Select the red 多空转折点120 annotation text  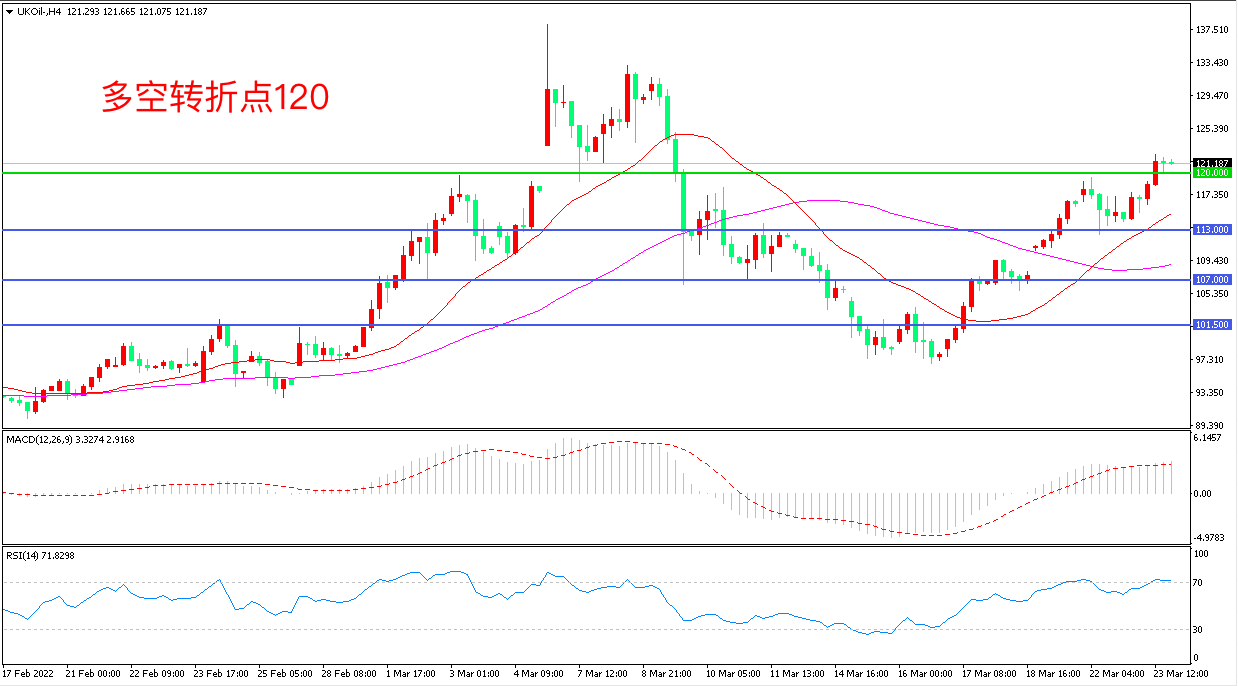[215, 97]
